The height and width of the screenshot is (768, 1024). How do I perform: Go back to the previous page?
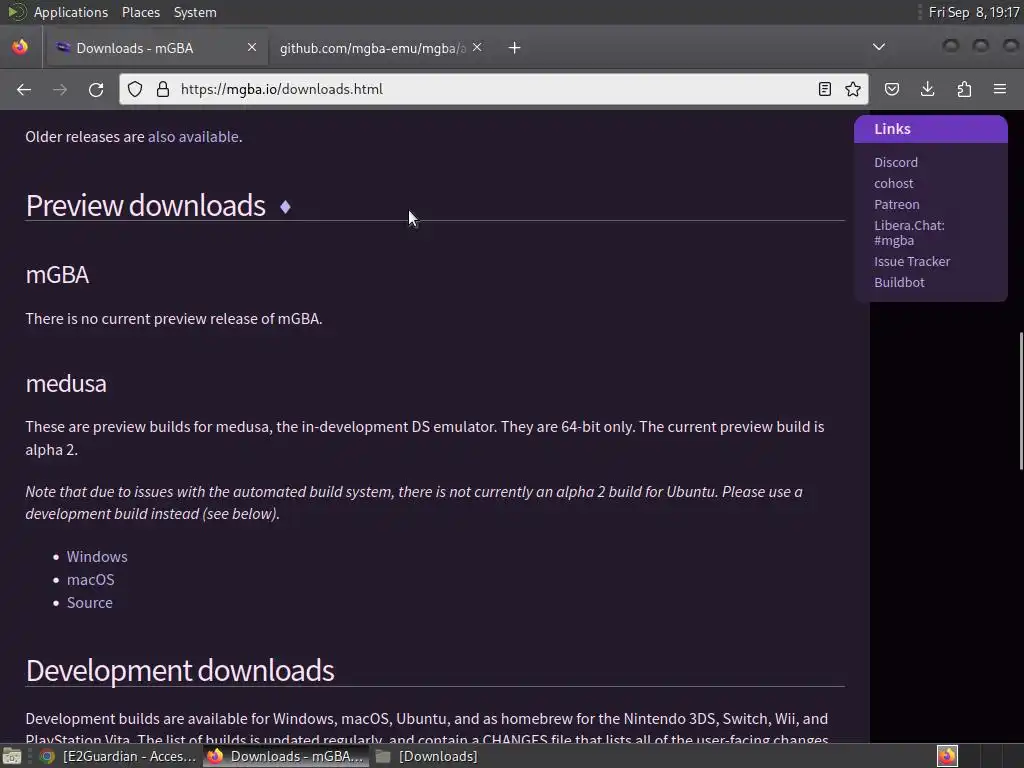24,89
